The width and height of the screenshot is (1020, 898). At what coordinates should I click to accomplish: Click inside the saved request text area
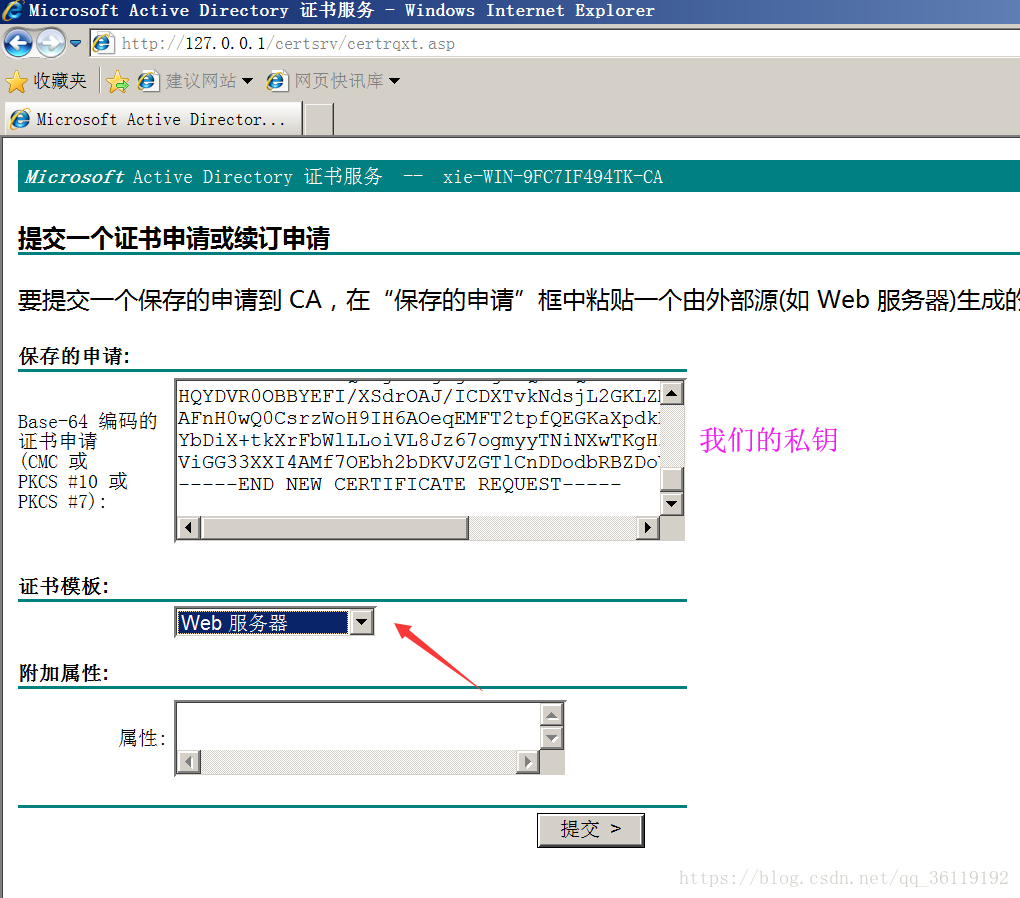[x=418, y=449]
